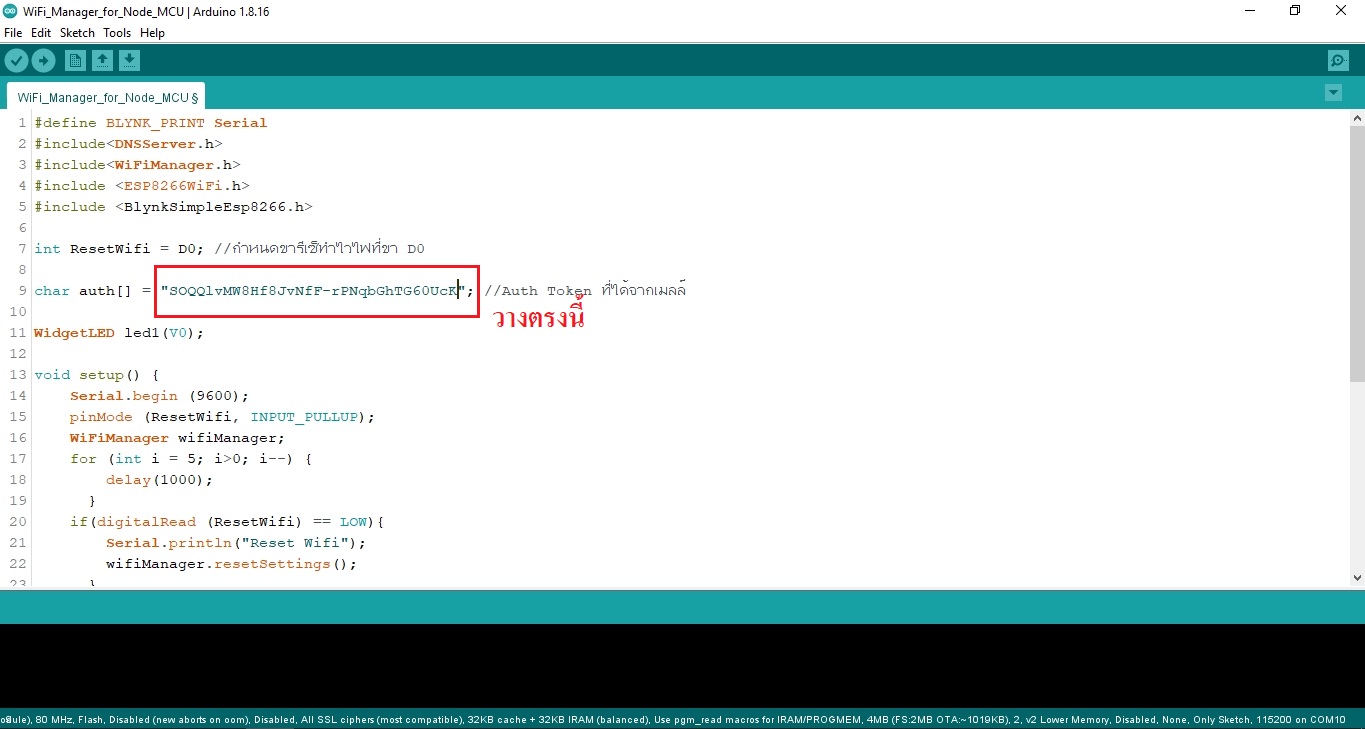
Task: Open the Sketch menu
Action: (x=77, y=33)
